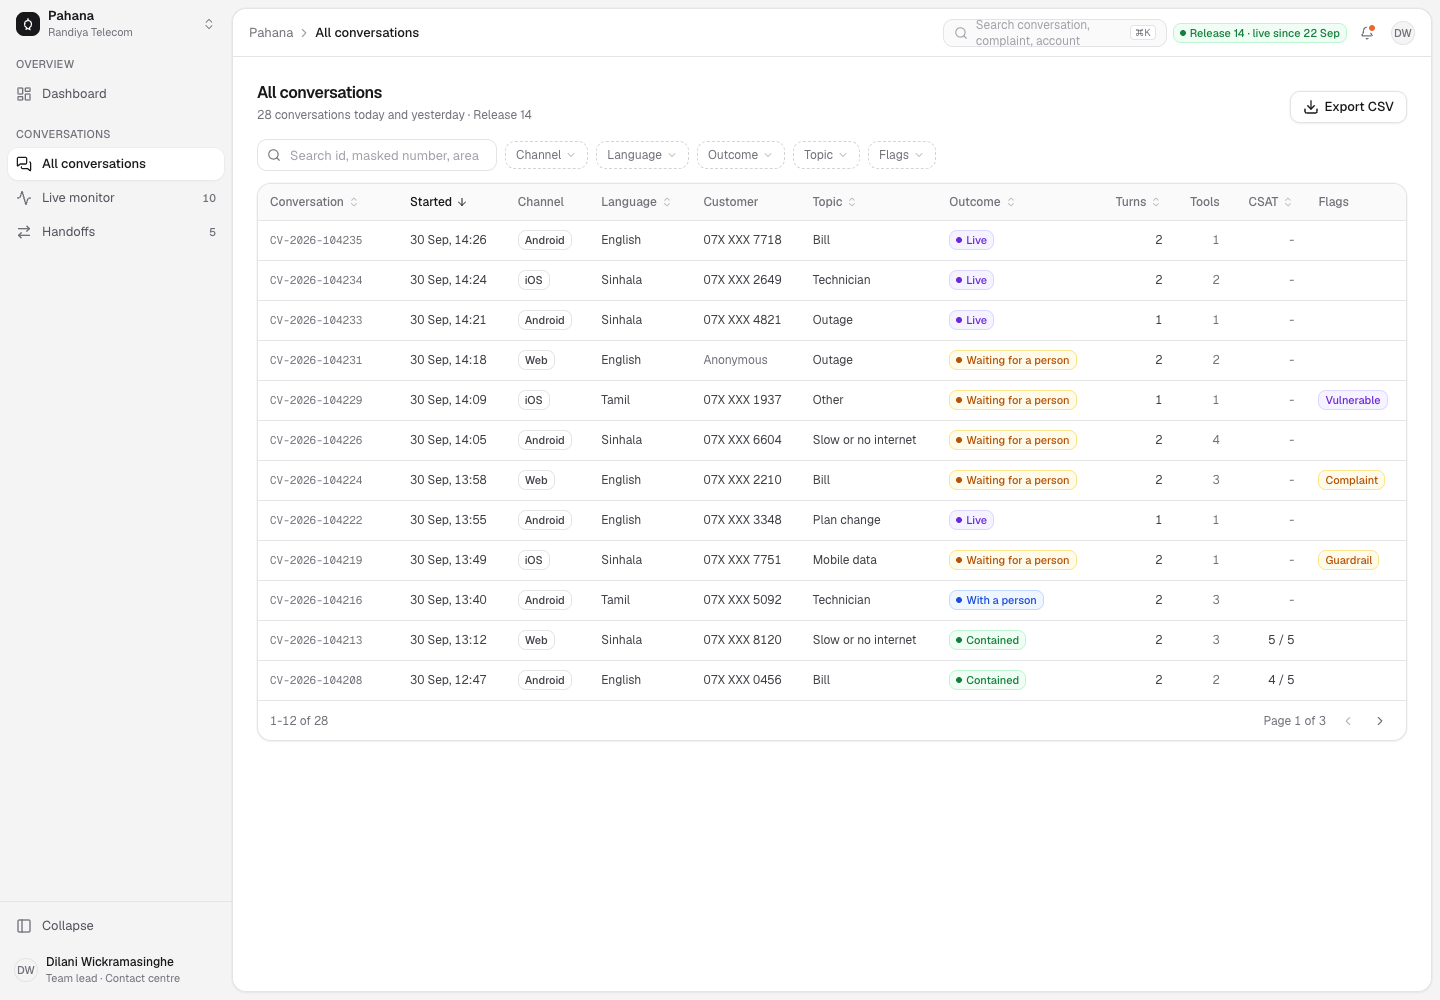This screenshot has width=1440, height=1000.
Task: Open the DW user avatar menu
Action: coord(1403,33)
